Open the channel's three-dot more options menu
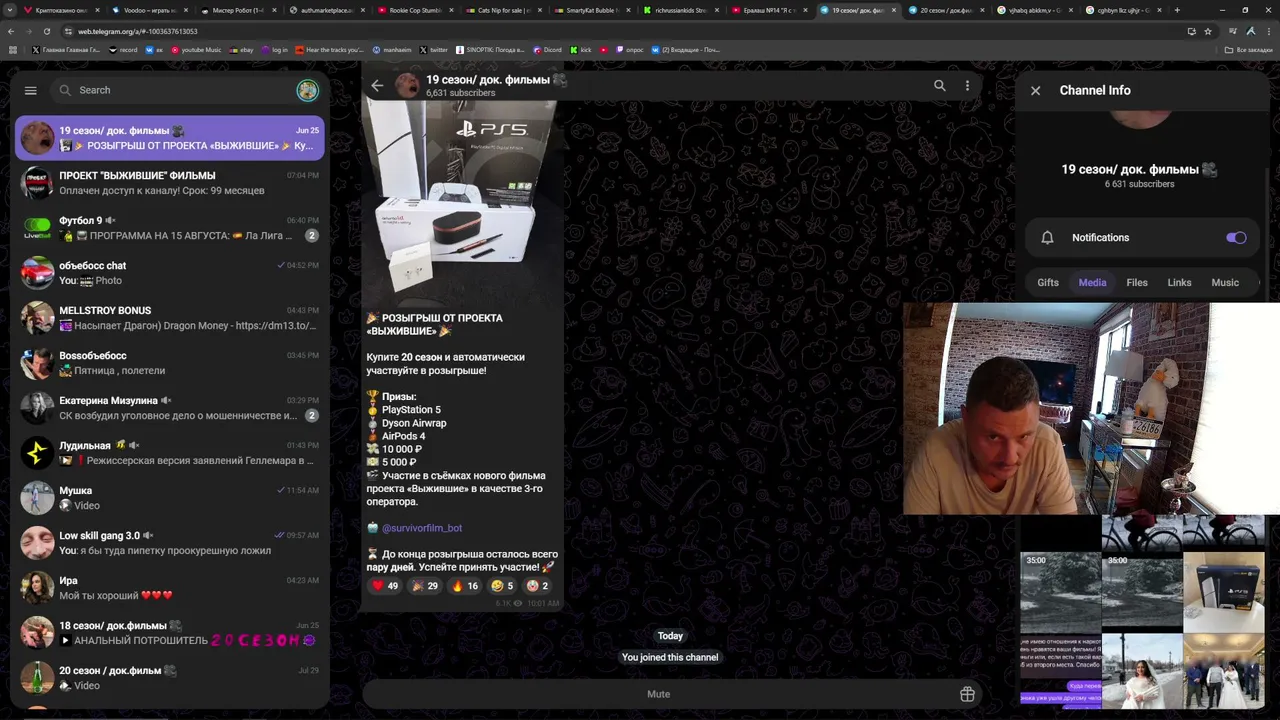Viewport: 1280px width, 720px height. pos(967,86)
